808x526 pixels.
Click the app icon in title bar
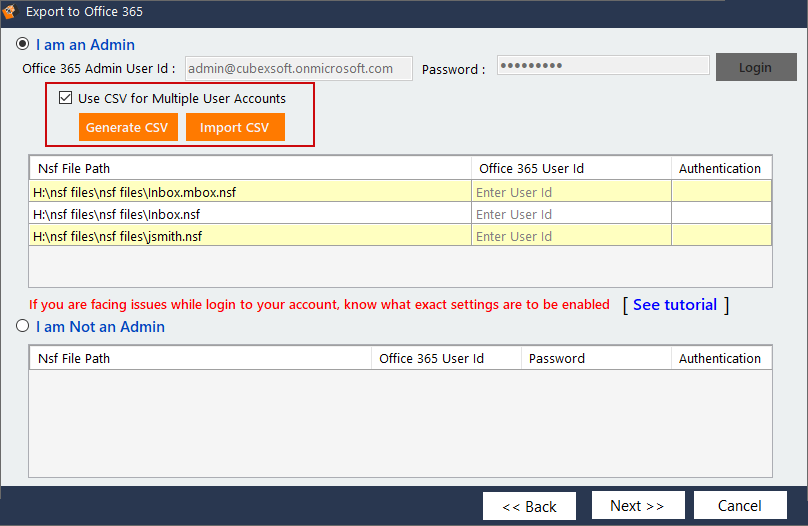(11, 12)
